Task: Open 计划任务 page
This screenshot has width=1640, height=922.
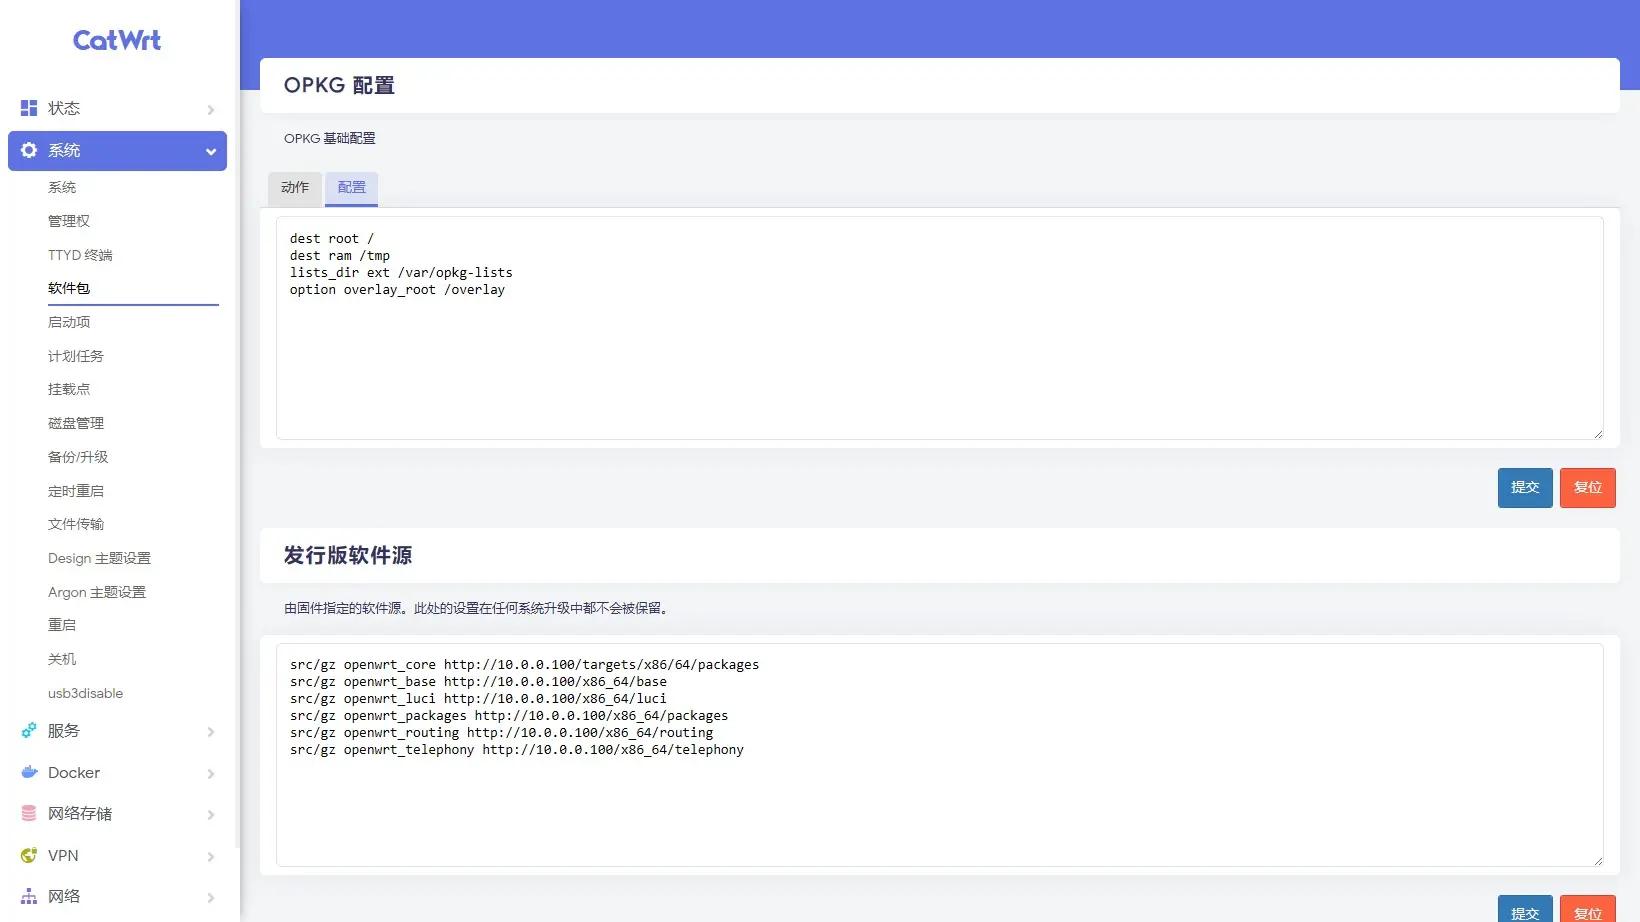Action: coord(76,356)
